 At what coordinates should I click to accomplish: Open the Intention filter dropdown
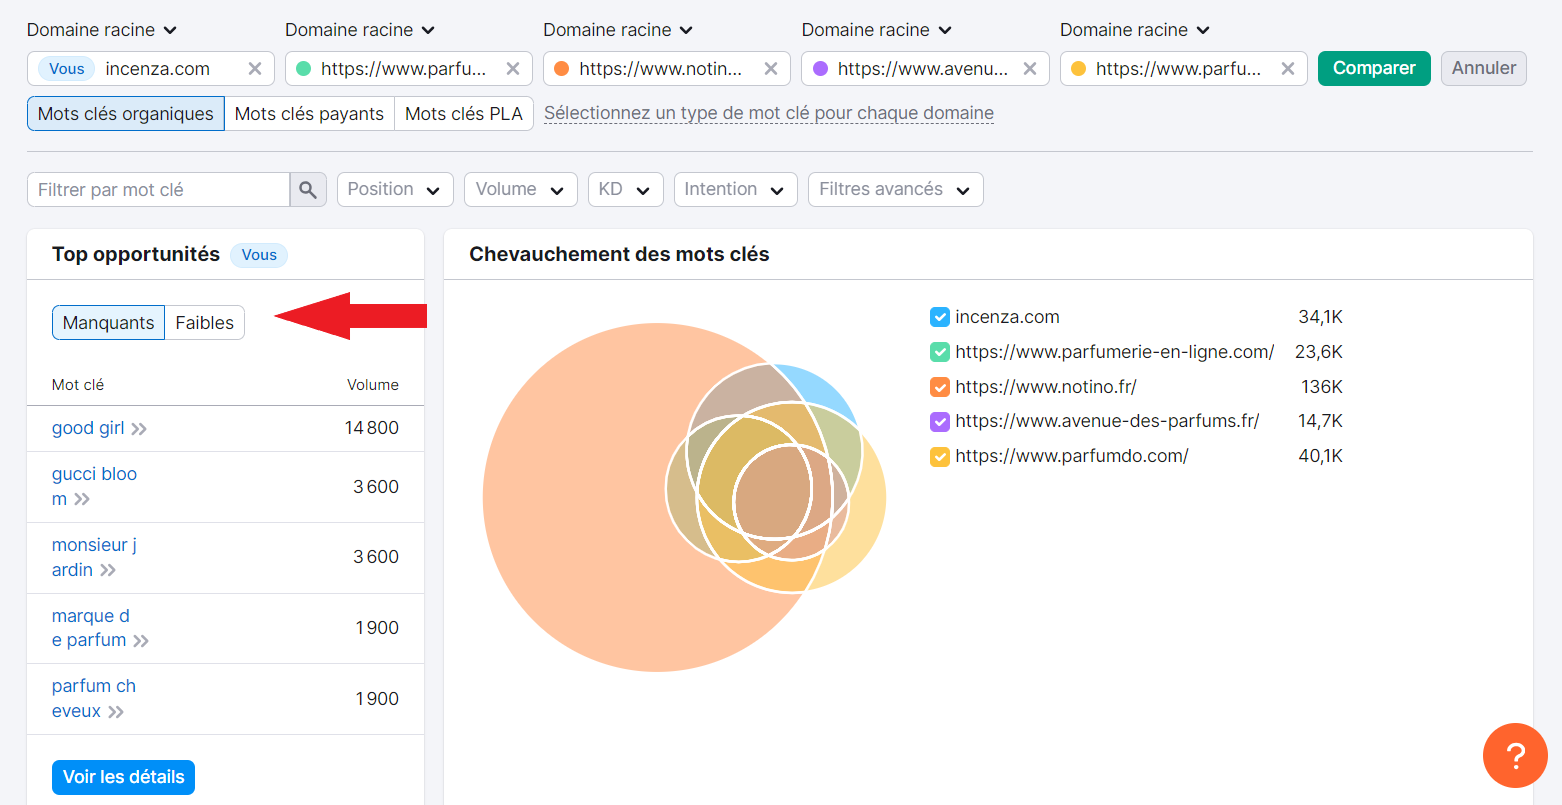tap(735, 190)
